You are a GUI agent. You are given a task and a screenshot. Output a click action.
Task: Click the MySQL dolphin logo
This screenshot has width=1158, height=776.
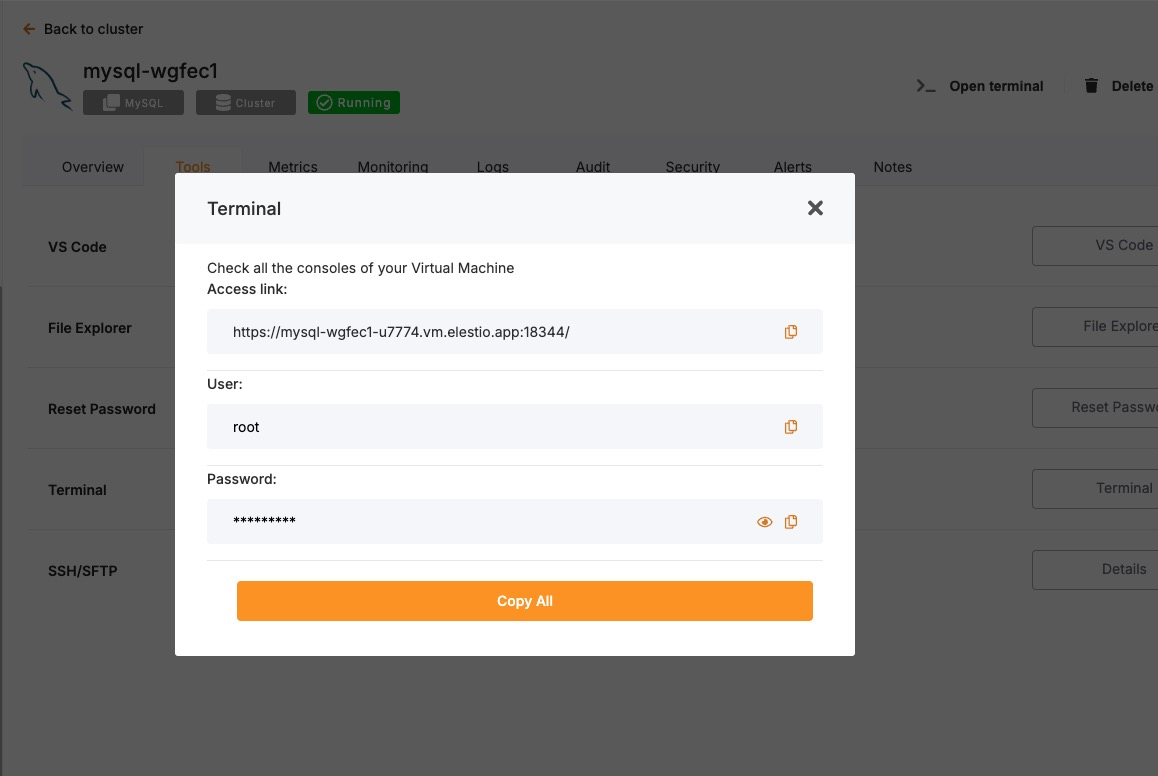(47, 86)
